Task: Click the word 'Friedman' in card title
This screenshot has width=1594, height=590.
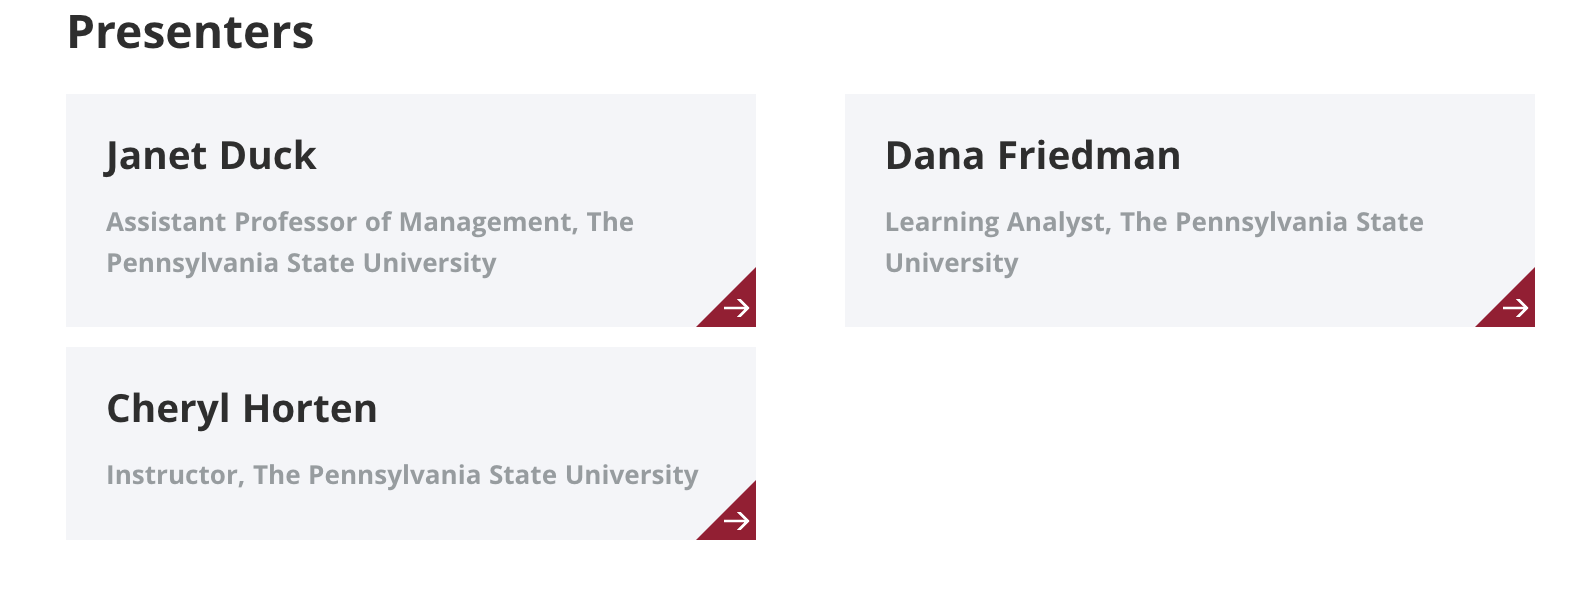Action: (x=1089, y=156)
